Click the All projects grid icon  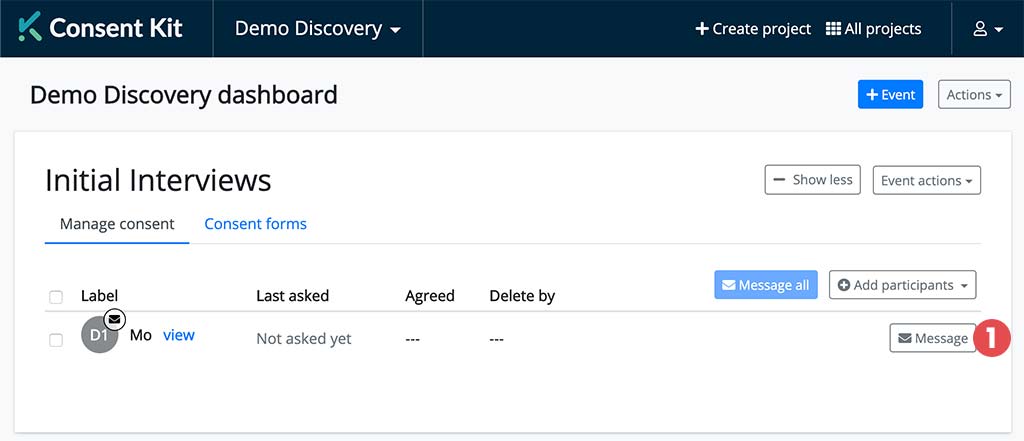coord(833,29)
